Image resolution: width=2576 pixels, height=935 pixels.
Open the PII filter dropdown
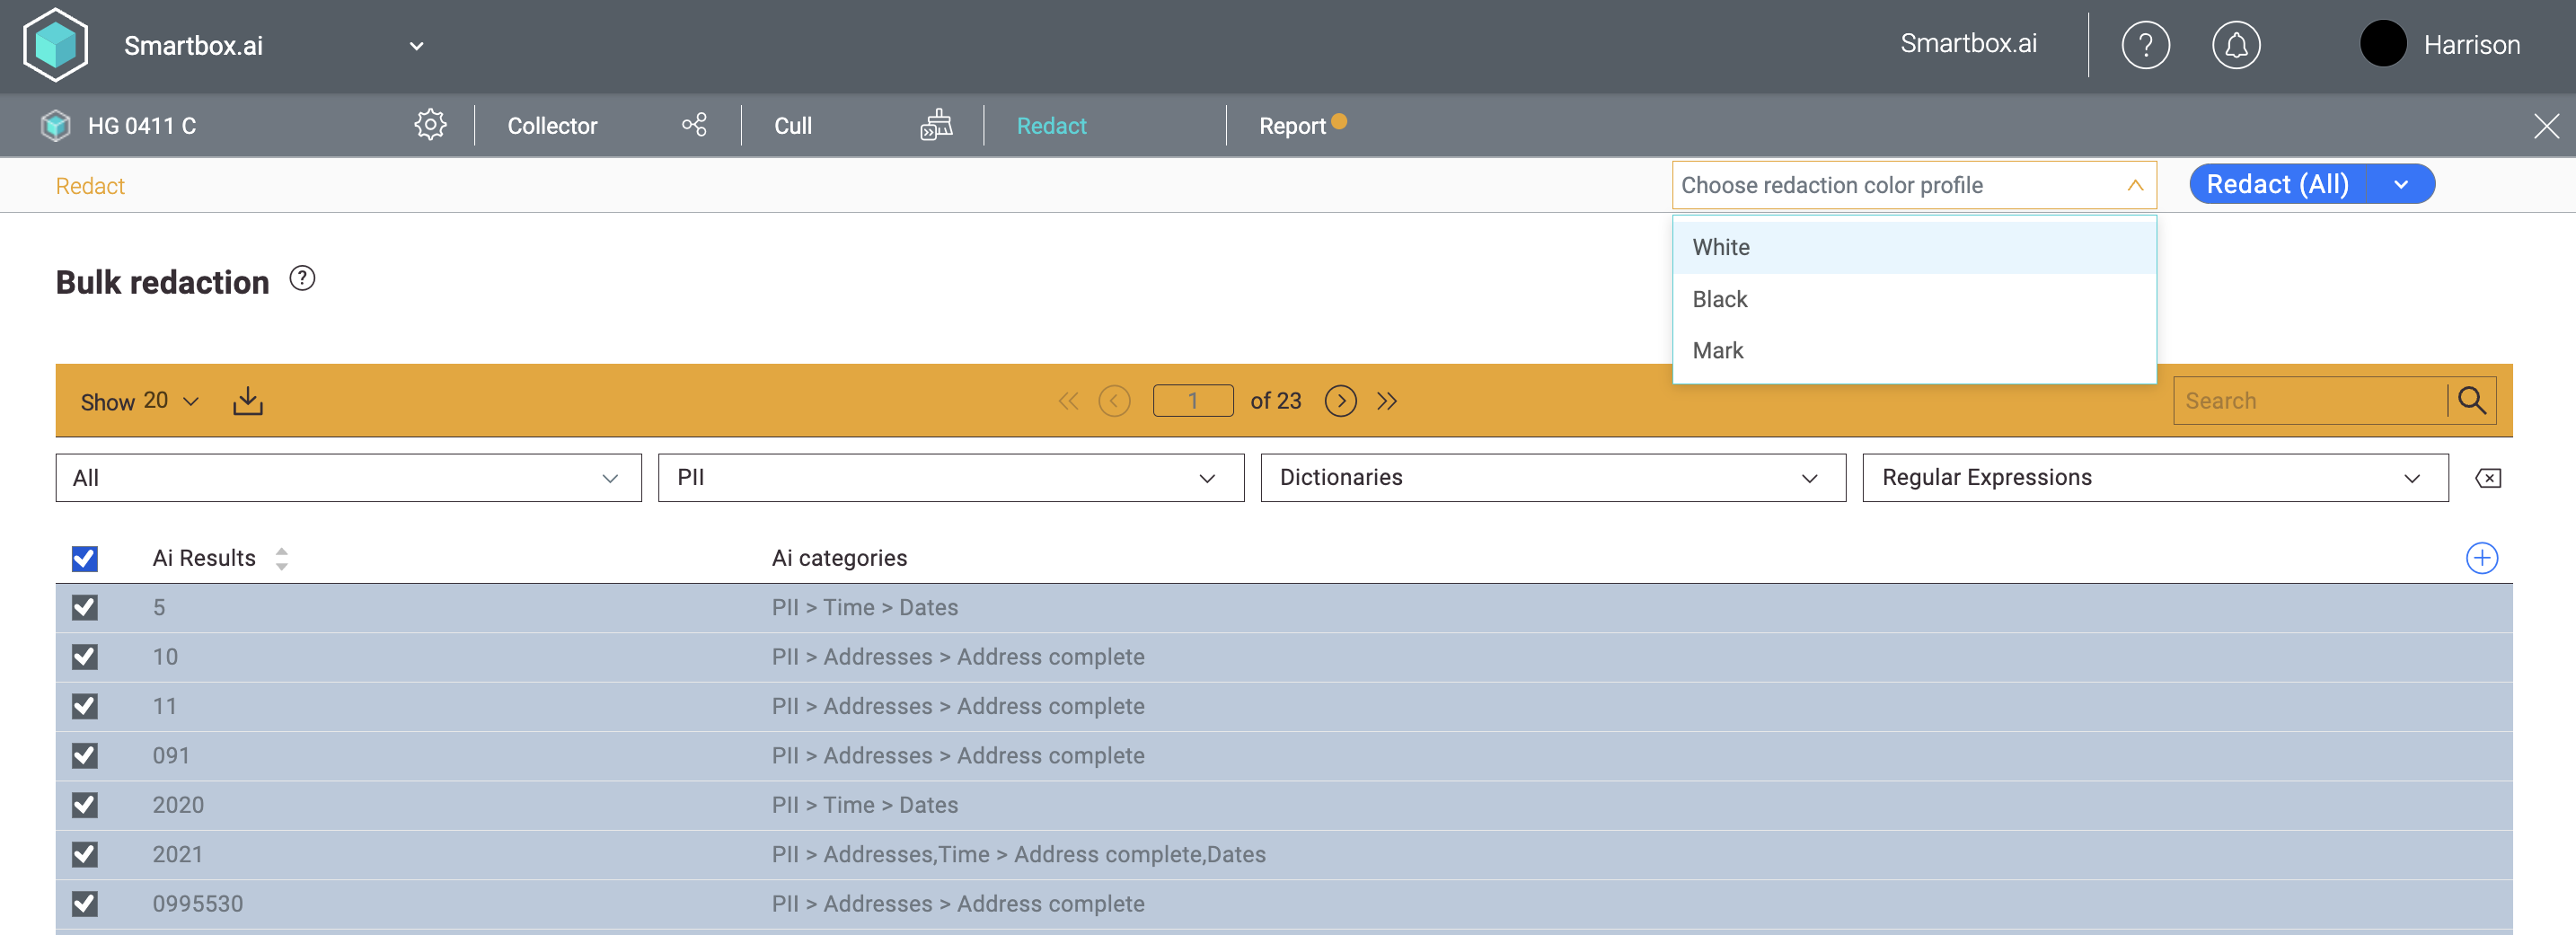(950, 478)
